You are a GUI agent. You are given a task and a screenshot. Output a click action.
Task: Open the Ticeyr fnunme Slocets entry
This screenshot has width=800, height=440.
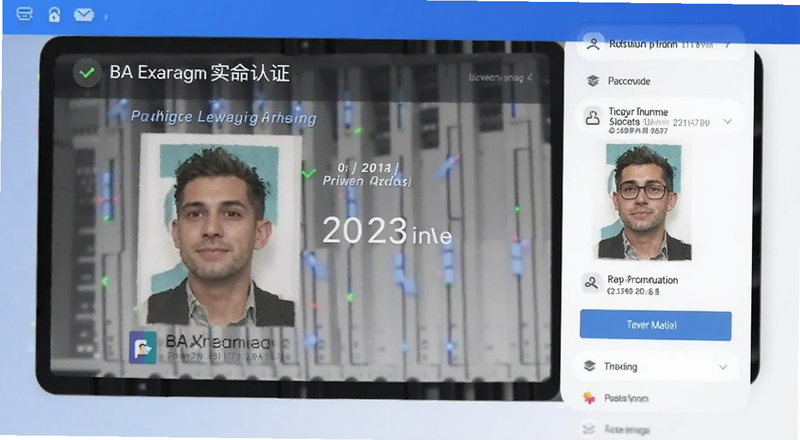click(x=658, y=118)
